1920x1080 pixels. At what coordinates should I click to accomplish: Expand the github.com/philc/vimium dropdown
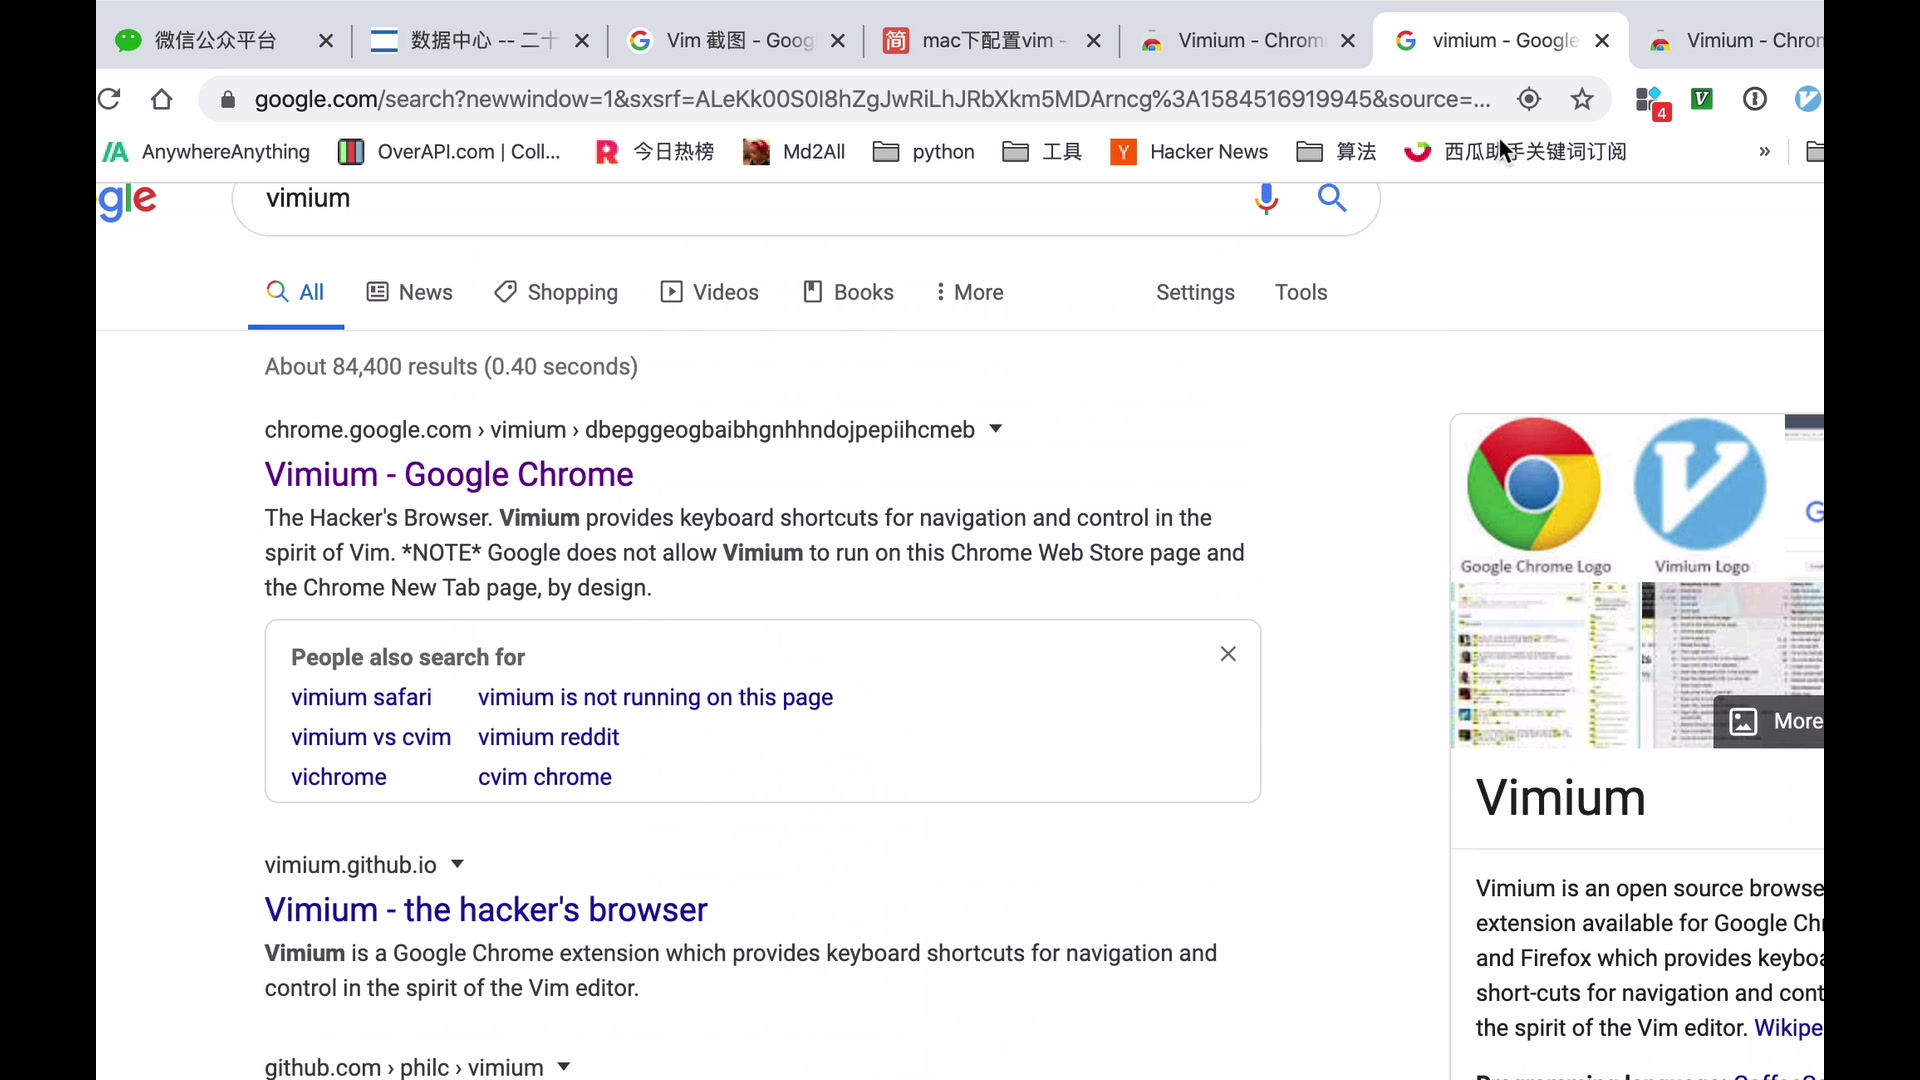pyautogui.click(x=563, y=1067)
